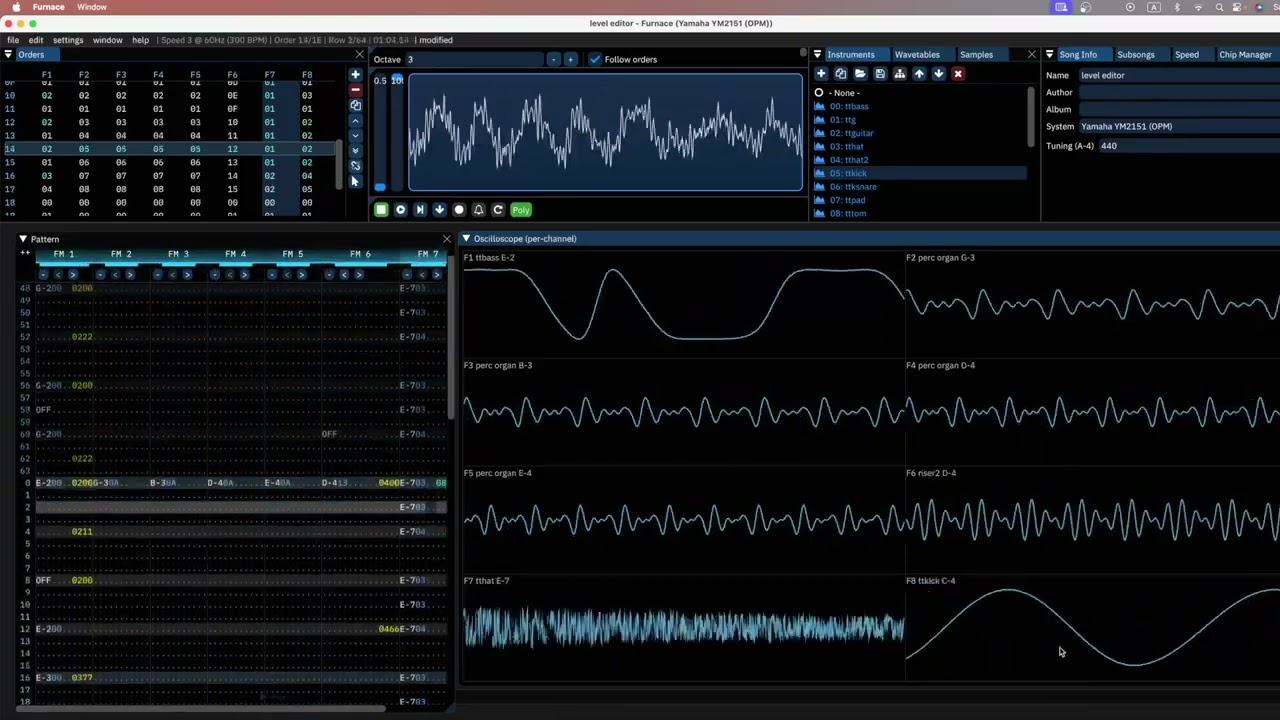Click the Octave value field

click(474, 59)
